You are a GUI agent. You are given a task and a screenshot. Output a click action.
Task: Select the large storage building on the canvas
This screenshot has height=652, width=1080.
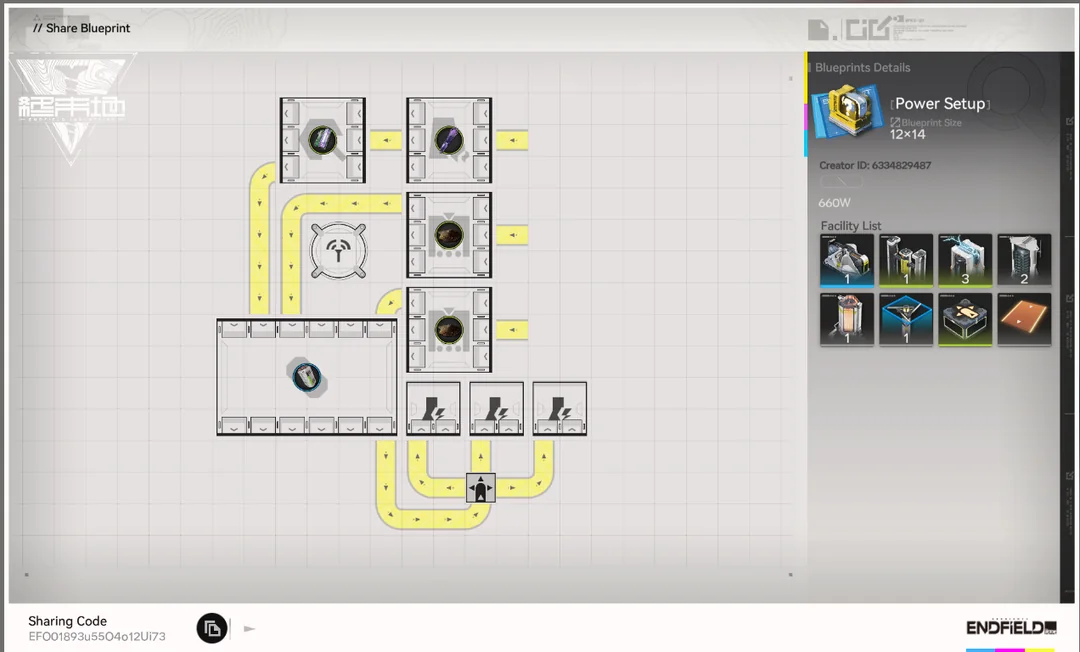(x=306, y=377)
